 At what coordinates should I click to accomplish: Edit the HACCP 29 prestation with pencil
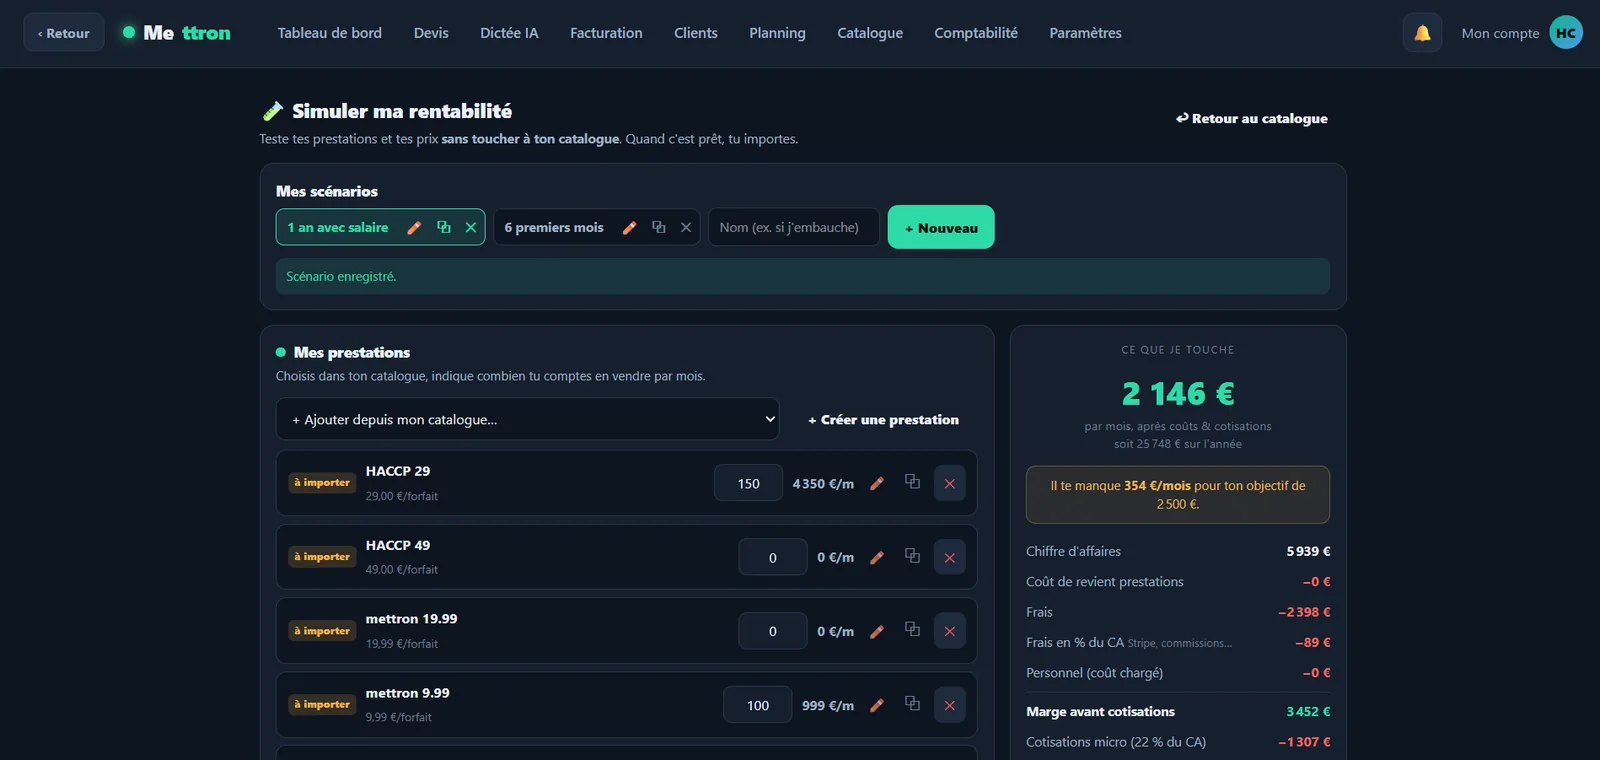click(877, 483)
